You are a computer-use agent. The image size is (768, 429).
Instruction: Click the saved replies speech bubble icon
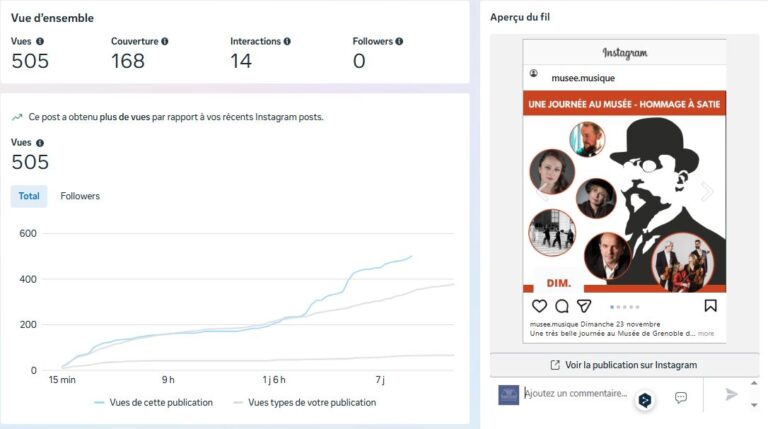(x=681, y=397)
